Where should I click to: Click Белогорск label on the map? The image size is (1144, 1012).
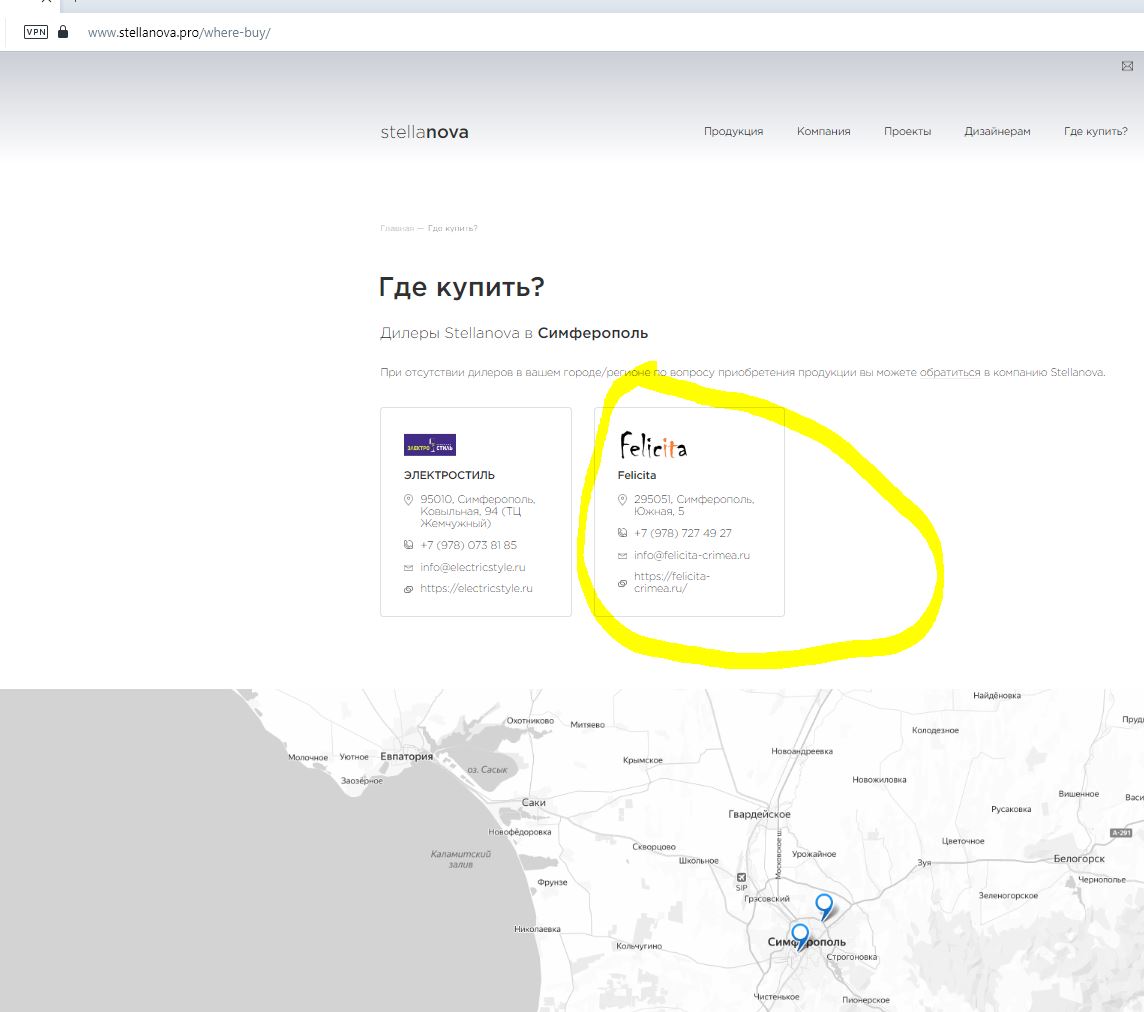click(x=1079, y=859)
